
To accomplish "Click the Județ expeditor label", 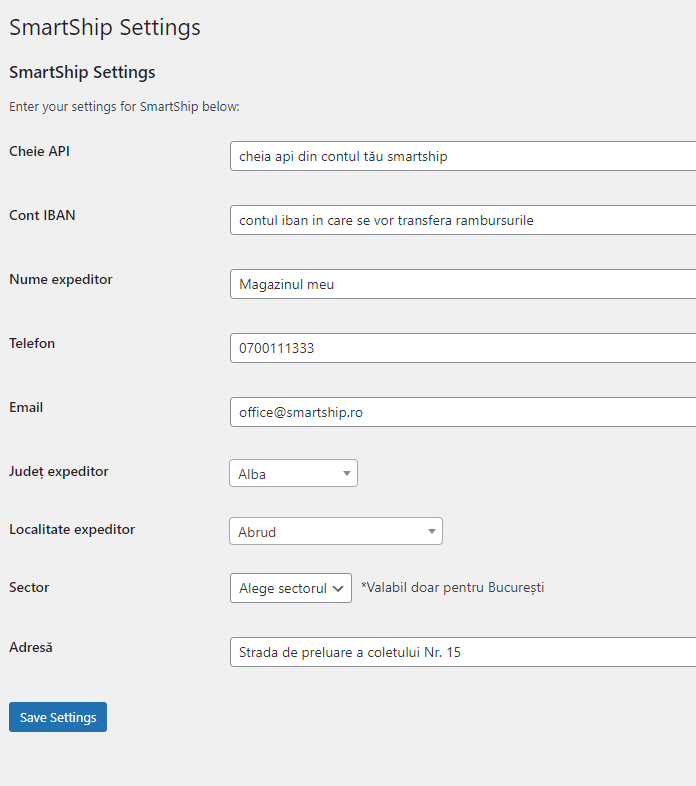I will click(x=59, y=471).
